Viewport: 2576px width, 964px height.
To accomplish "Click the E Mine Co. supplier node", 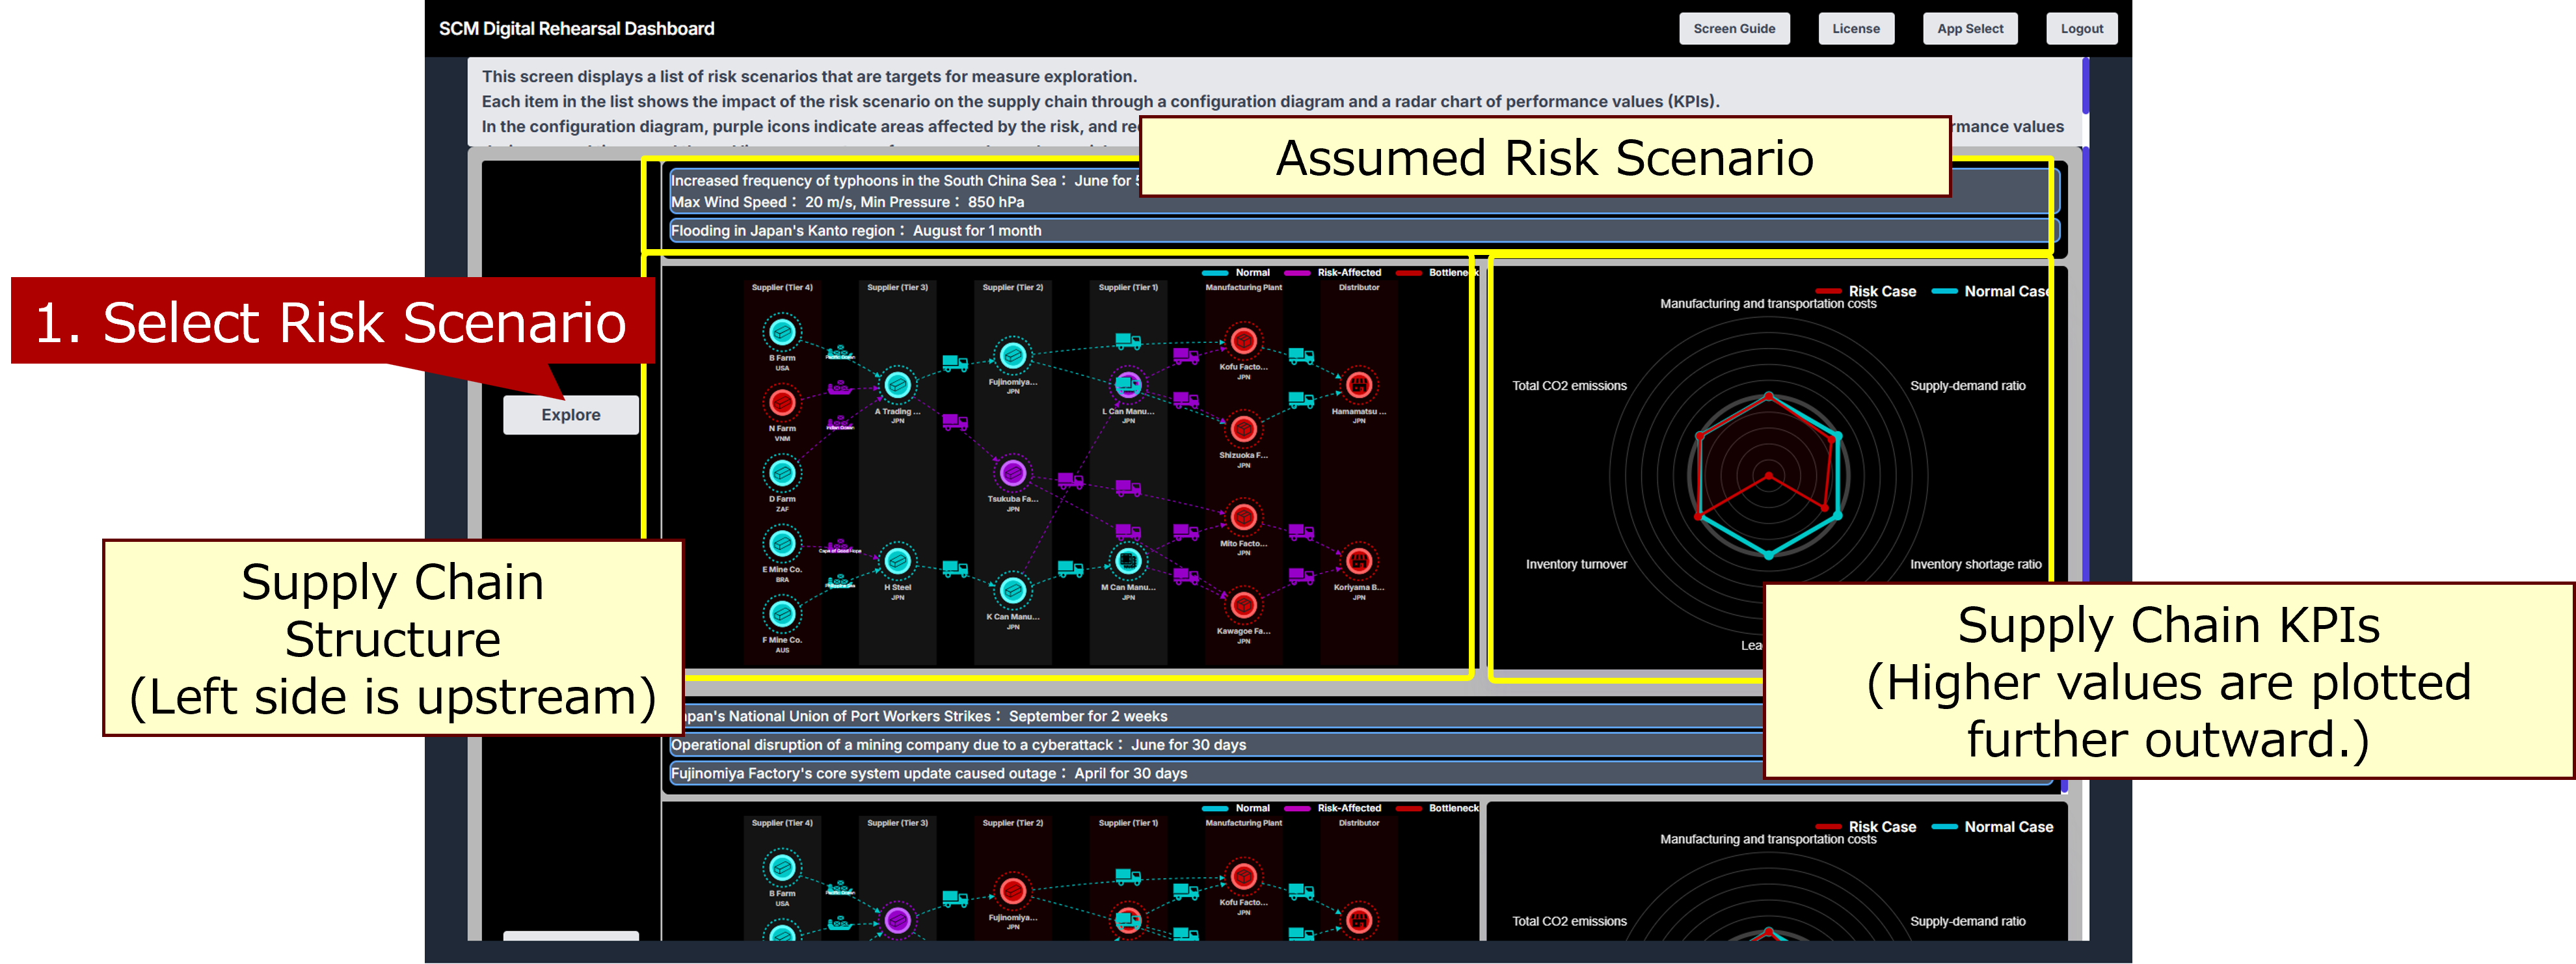I will [x=782, y=543].
